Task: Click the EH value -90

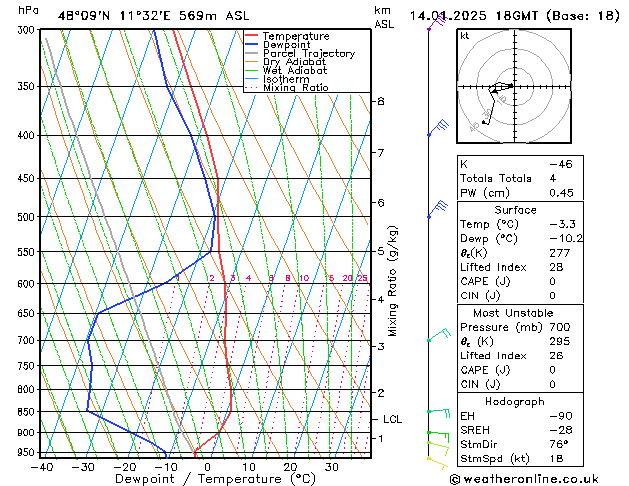Action: (x=561, y=416)
